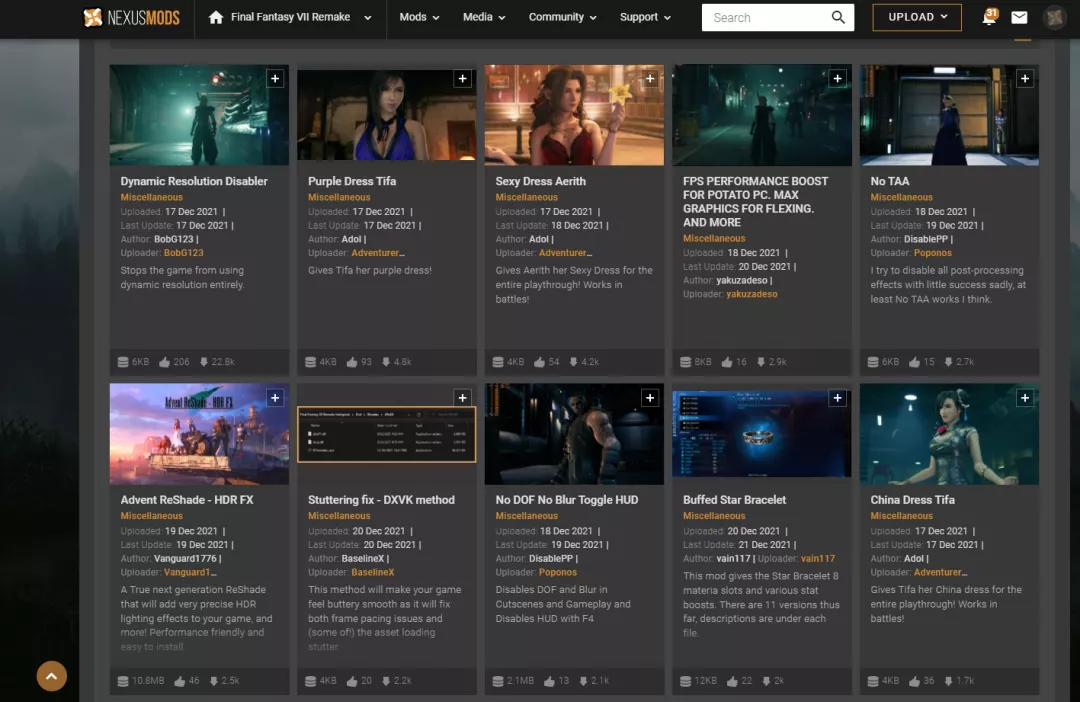Open the Community dropdown menu
1080x702 pixels.
(562, 17)
